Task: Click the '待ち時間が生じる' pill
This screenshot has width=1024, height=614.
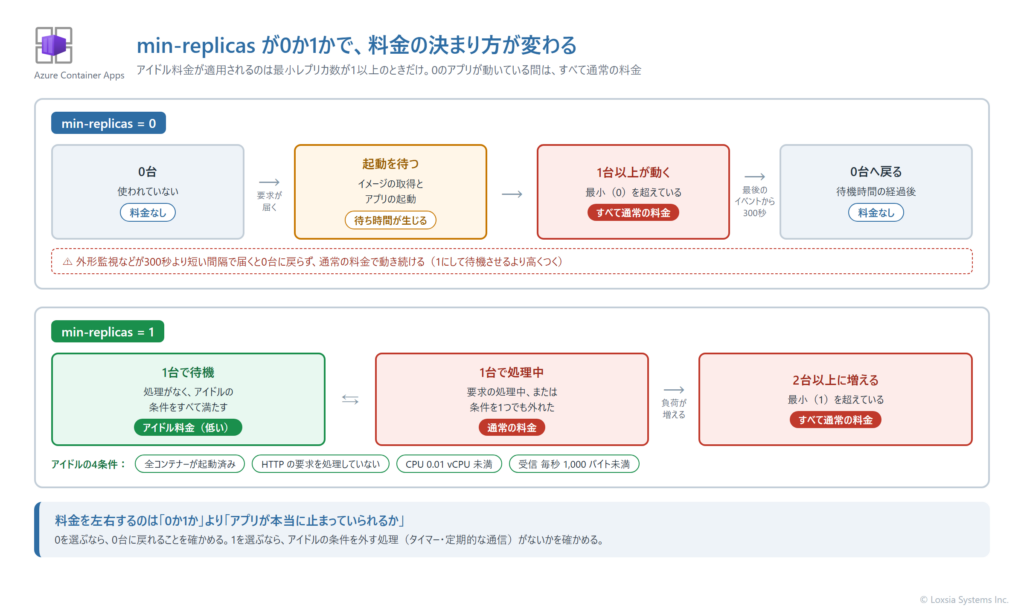Action: tap(391, 220)
